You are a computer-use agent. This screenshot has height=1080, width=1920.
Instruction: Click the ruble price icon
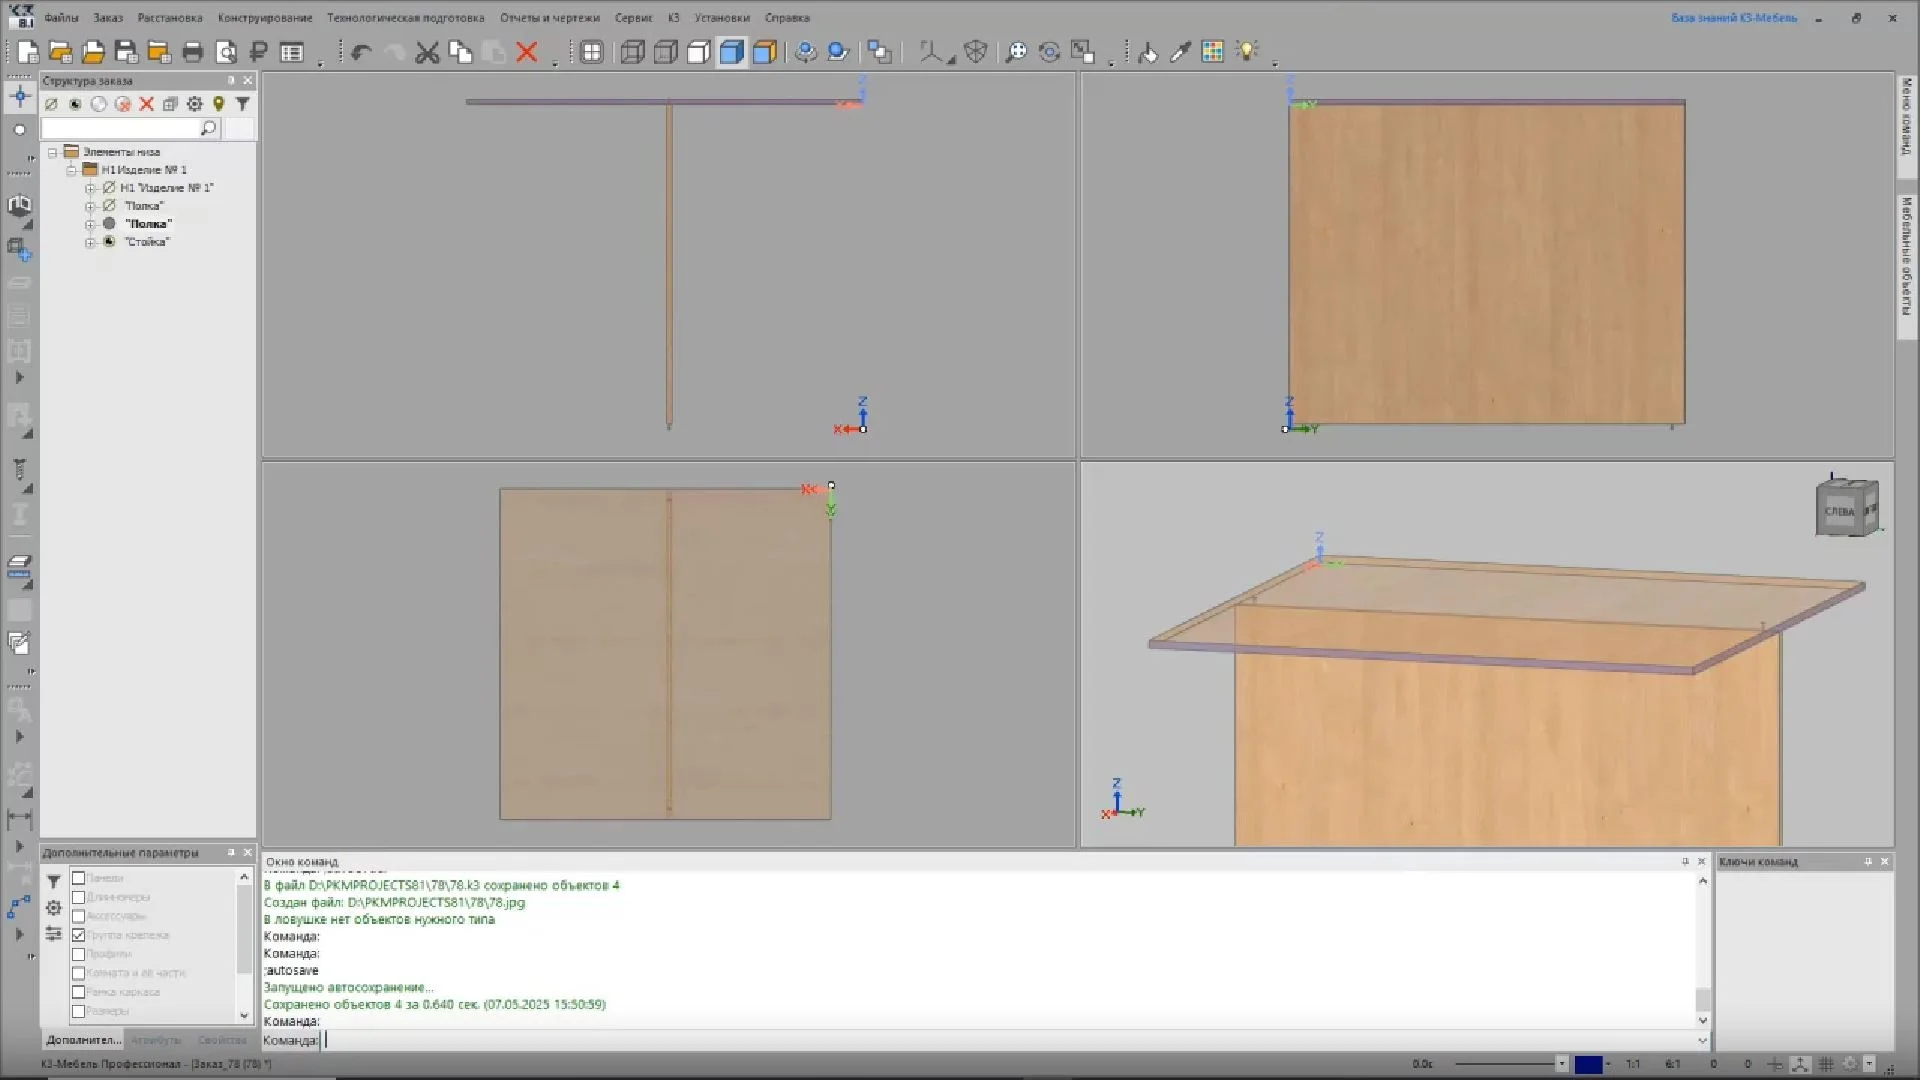258,52
